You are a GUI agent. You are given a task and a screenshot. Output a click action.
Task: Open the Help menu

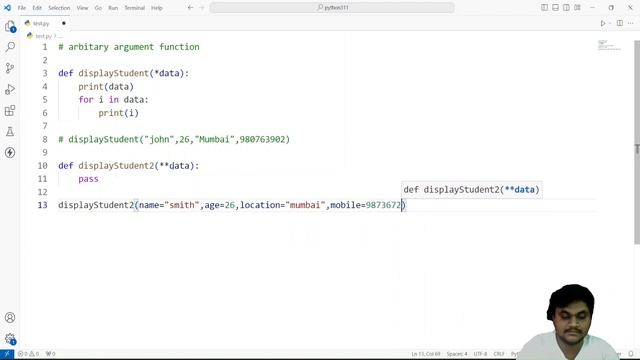[157, 8]
